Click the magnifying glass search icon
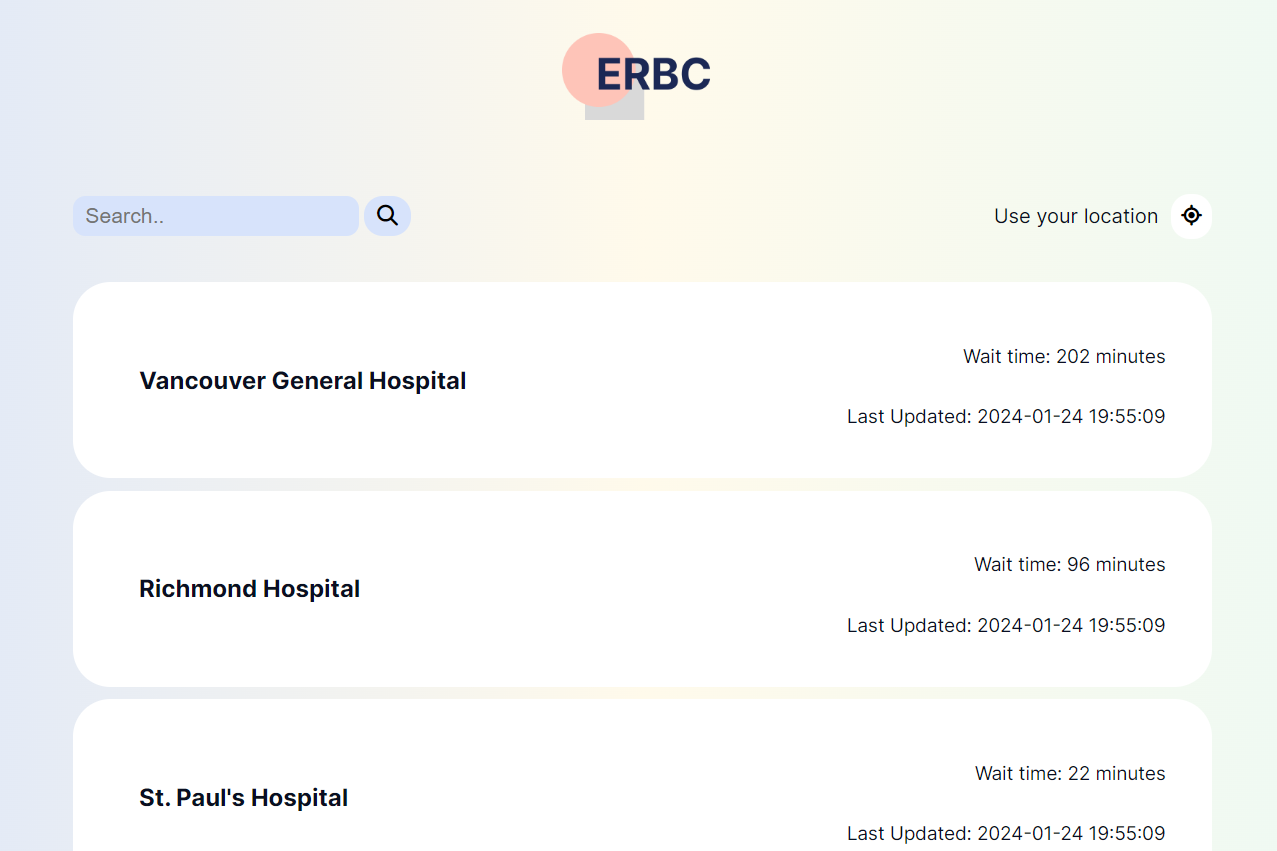 point(387,216)
